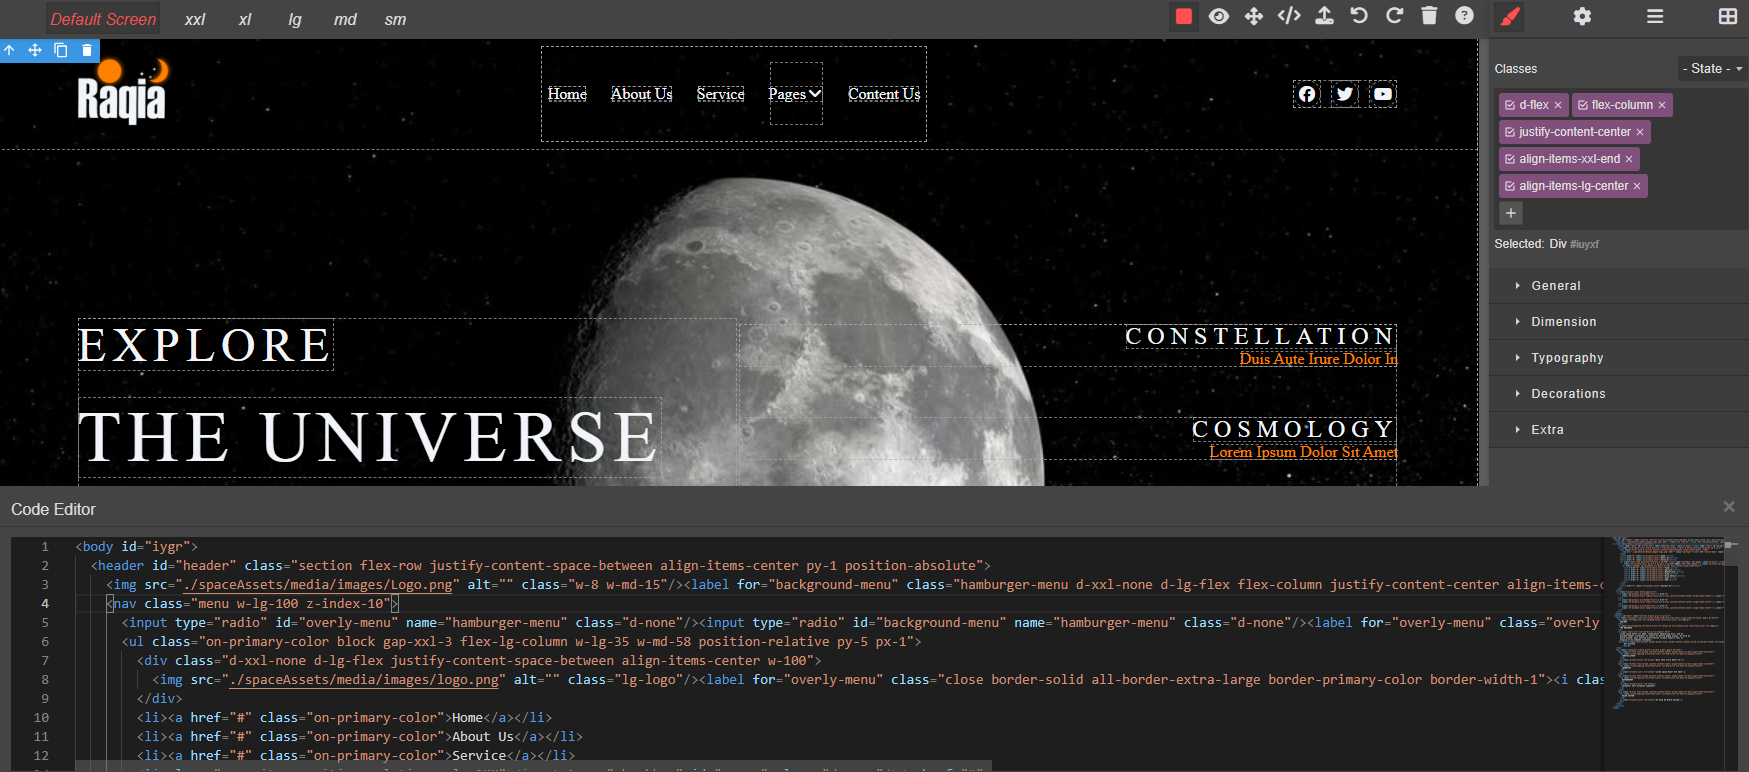1749x772 pixels.
Task: Open the code view with the </> icon
Action: tap(1289, 16)
